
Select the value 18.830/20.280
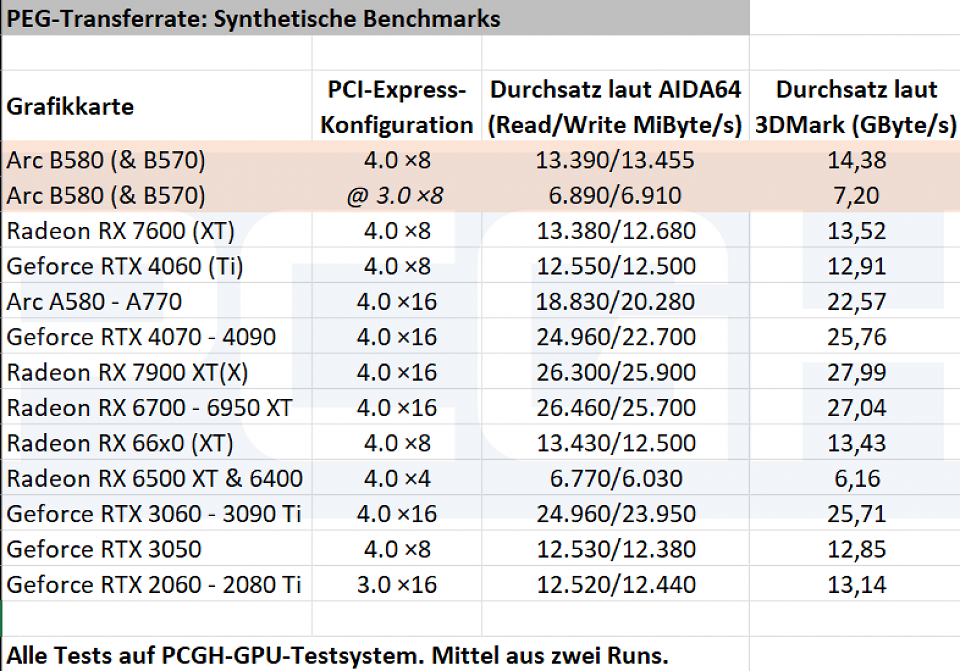[x=615, y=302]
